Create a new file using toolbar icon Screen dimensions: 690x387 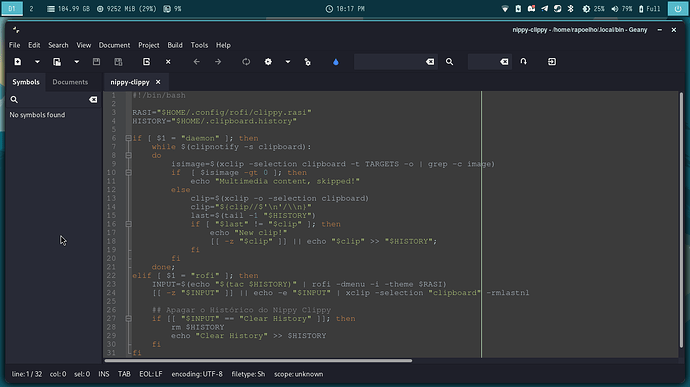pyautogui.click(x=18, y=62)
